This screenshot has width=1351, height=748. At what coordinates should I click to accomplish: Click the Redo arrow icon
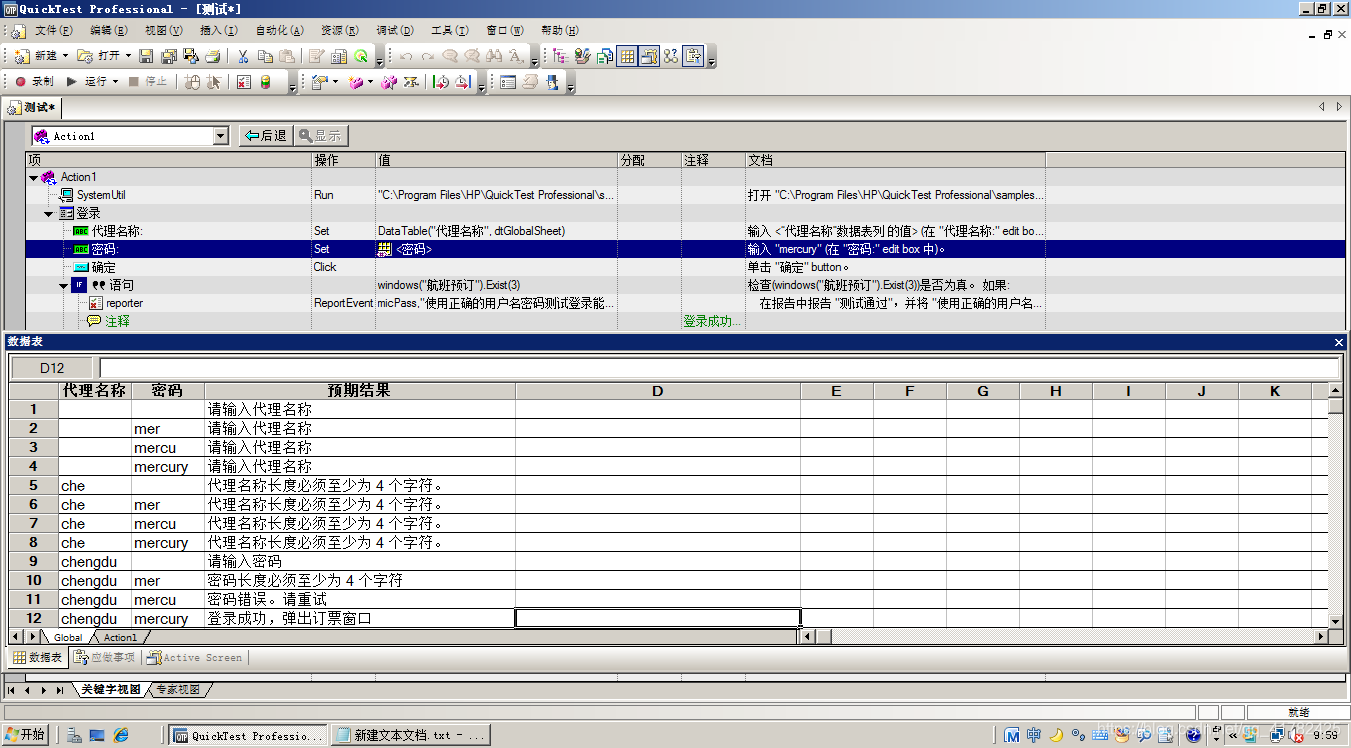(x=428, y=56)
